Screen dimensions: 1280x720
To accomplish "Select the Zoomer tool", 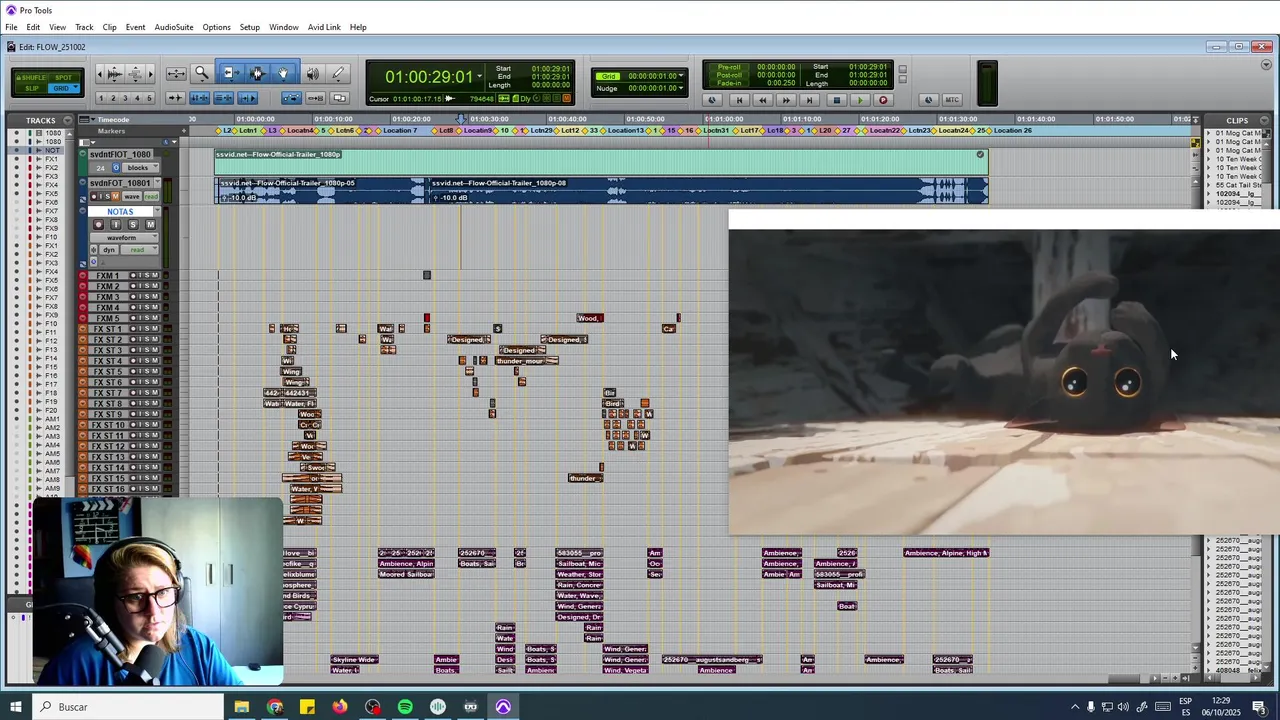I will [201, 74].
